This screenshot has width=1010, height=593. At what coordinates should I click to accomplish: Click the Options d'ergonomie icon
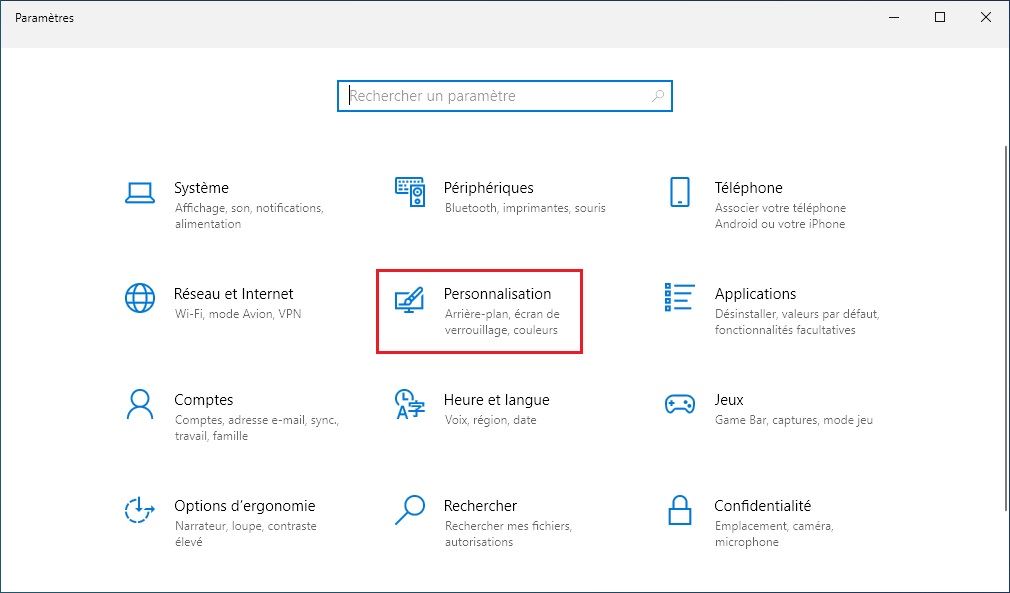pyautogui.click(x=139, y=510)
